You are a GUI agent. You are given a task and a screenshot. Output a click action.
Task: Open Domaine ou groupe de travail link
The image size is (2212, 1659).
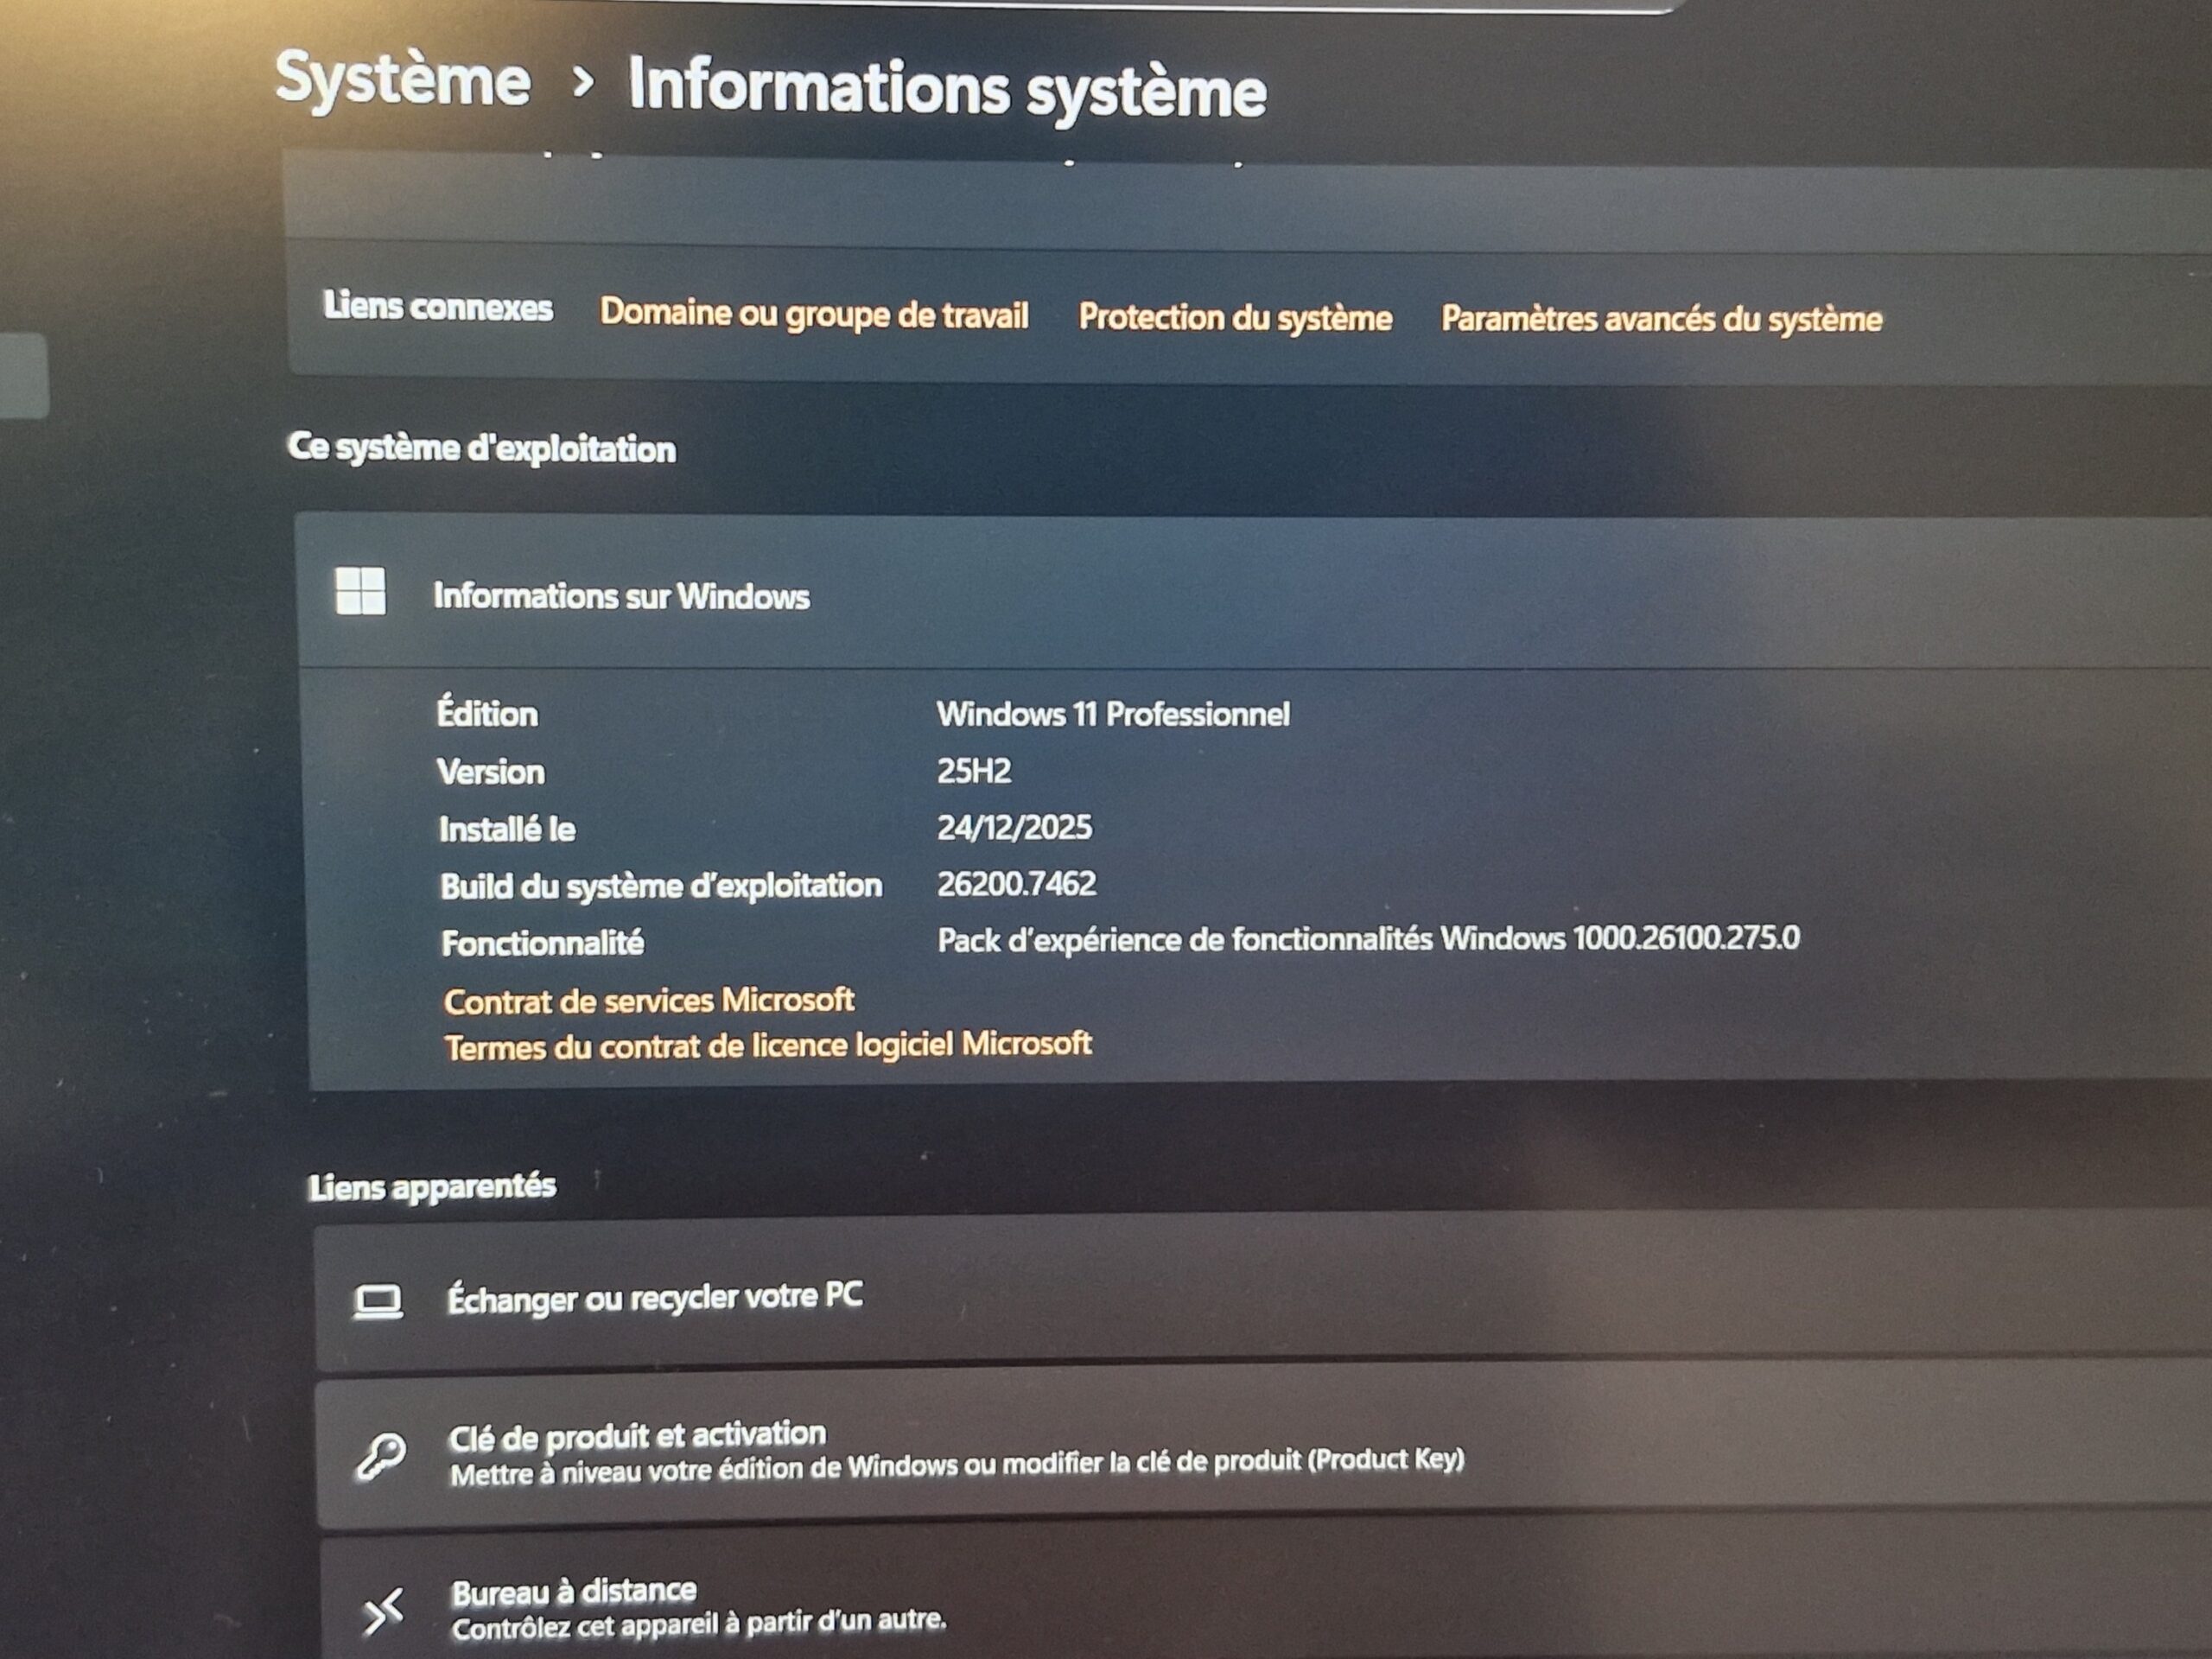pyautogui.click(x=813, y=314)
